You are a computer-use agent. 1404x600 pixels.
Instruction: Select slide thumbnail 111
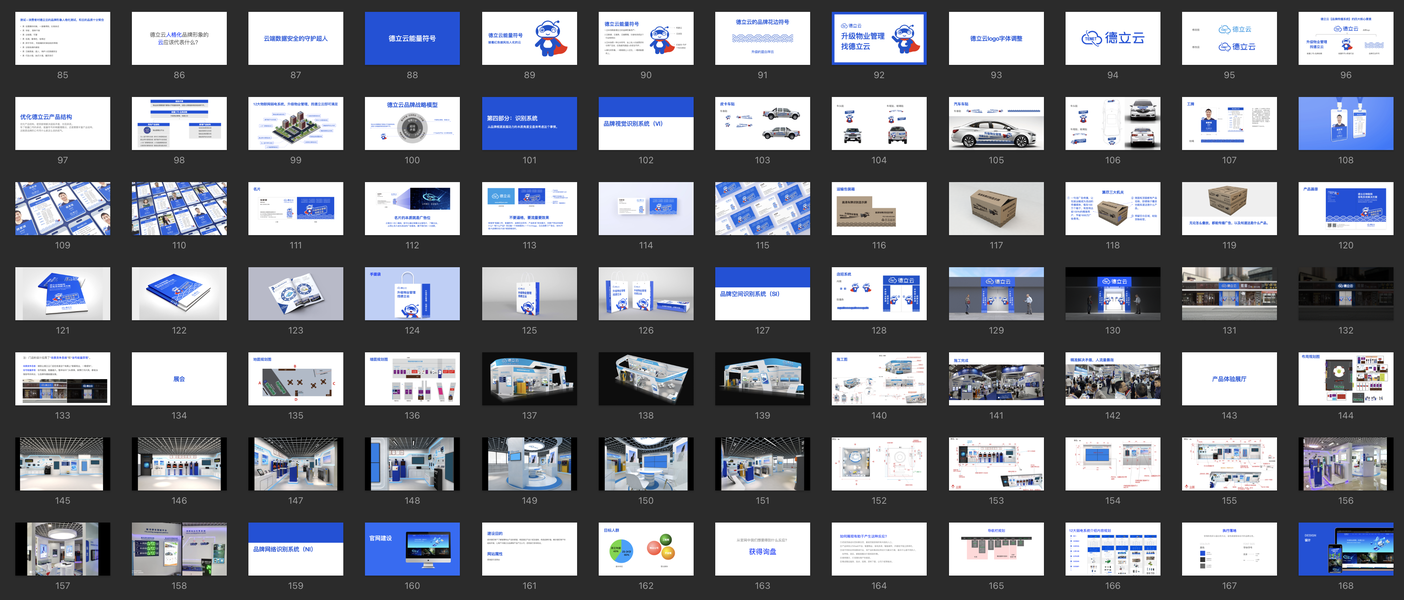(296, 209)
